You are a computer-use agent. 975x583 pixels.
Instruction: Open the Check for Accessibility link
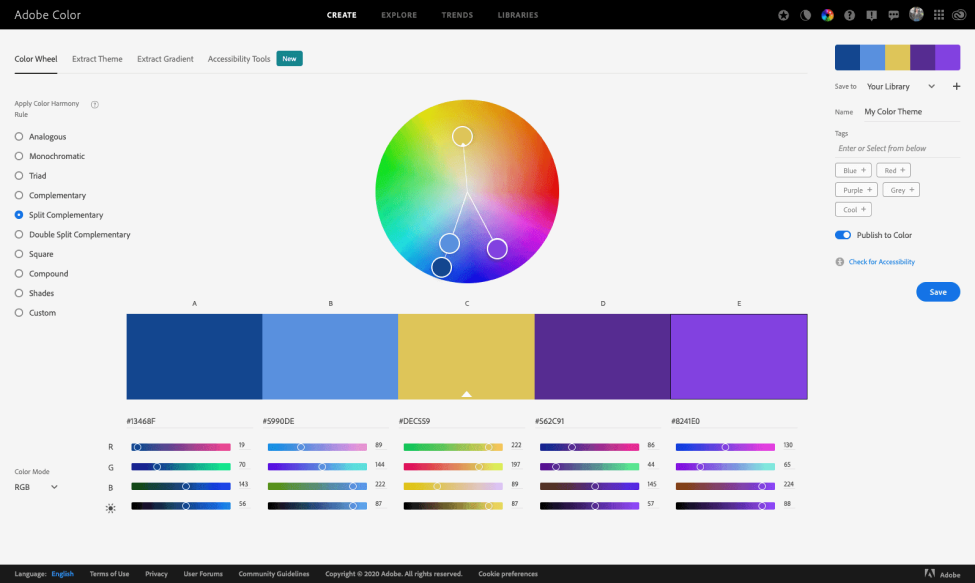(x=882, y=262)
